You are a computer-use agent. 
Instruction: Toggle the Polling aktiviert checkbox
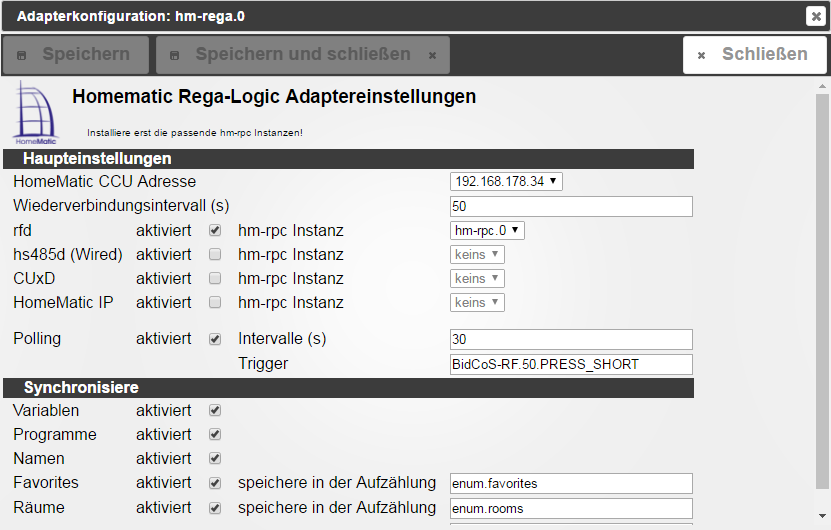point(214,339)
